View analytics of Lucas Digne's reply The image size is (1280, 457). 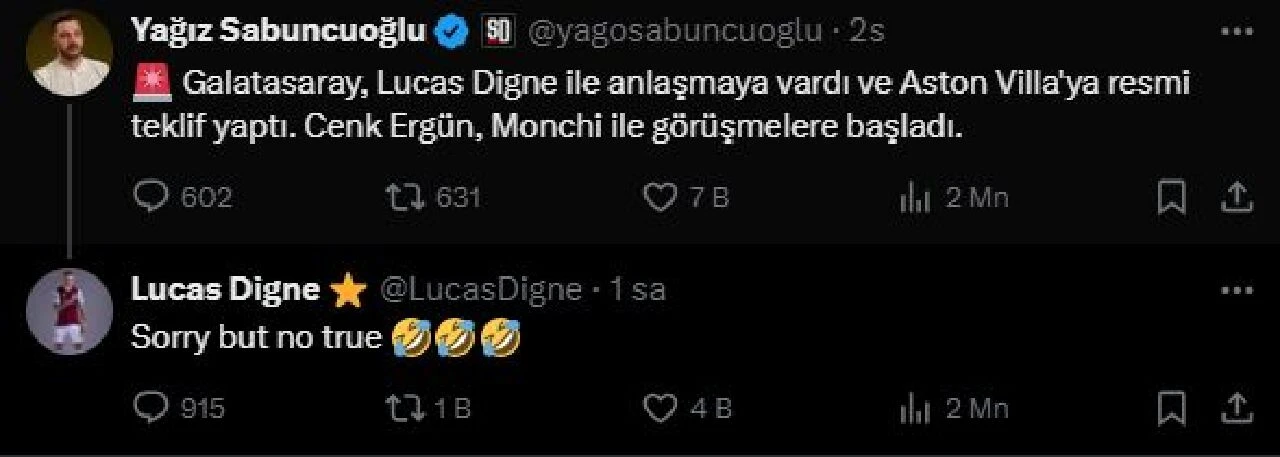point(915,408)
